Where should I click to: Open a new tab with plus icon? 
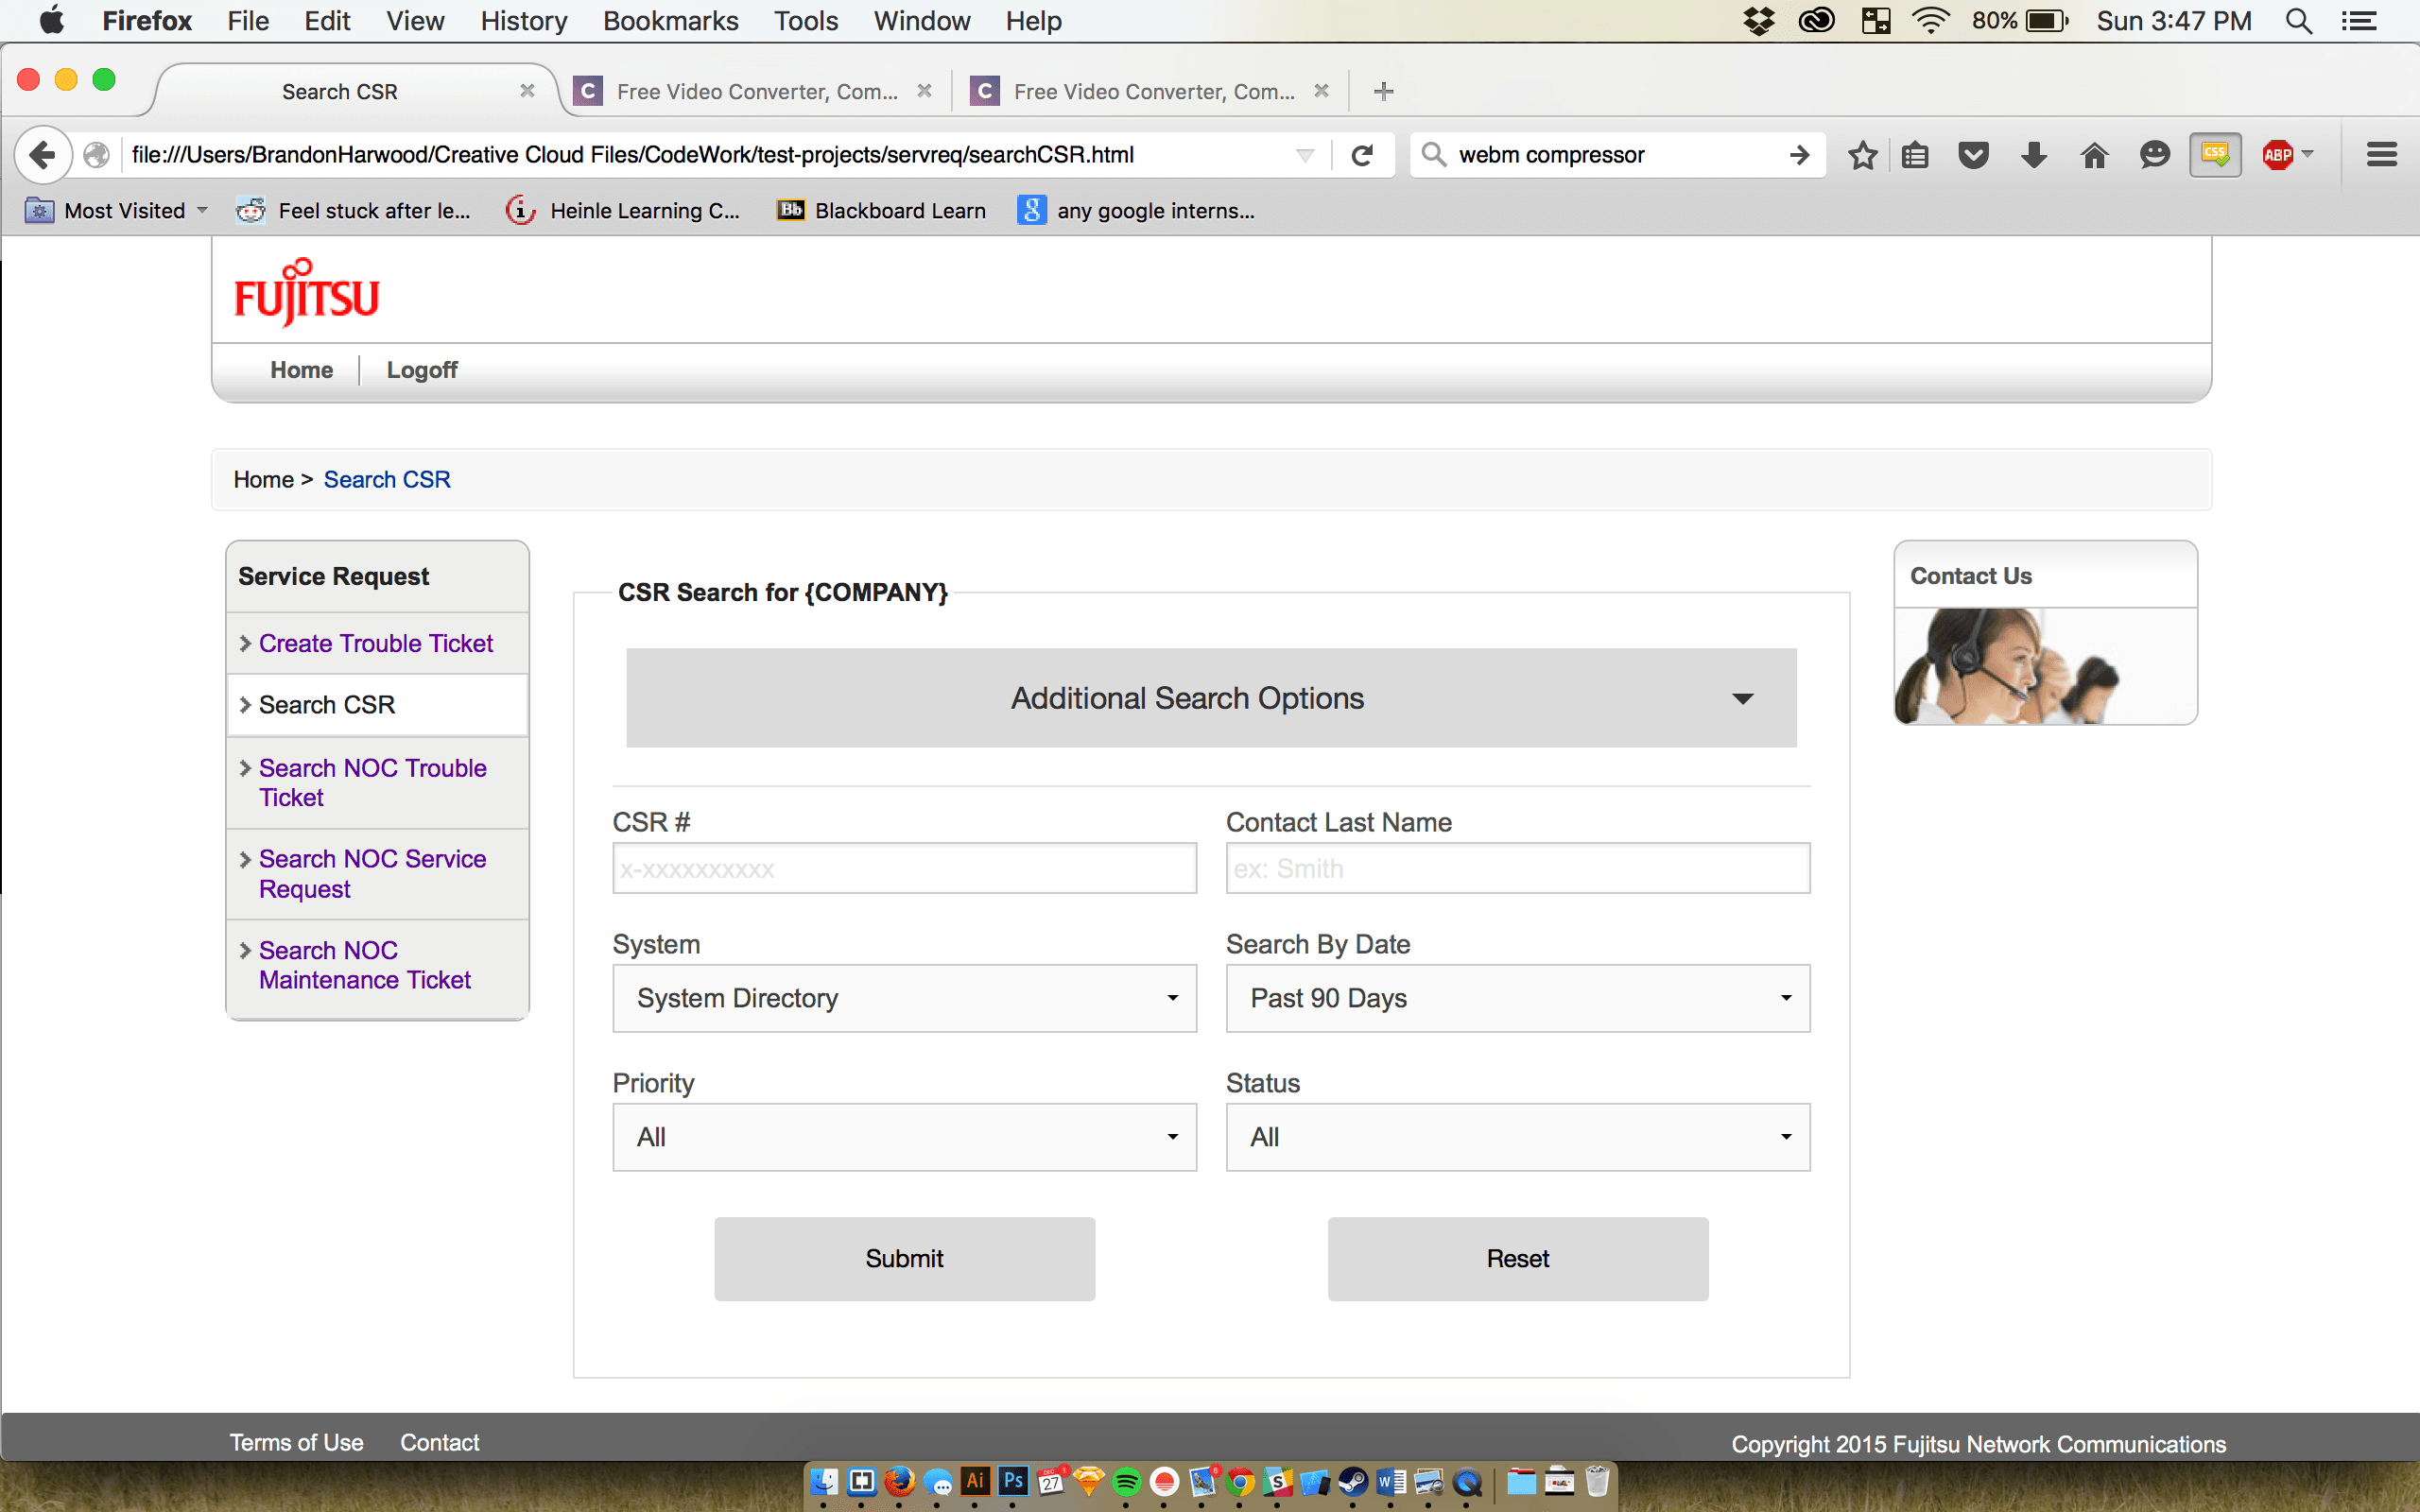coord(1384,92)
